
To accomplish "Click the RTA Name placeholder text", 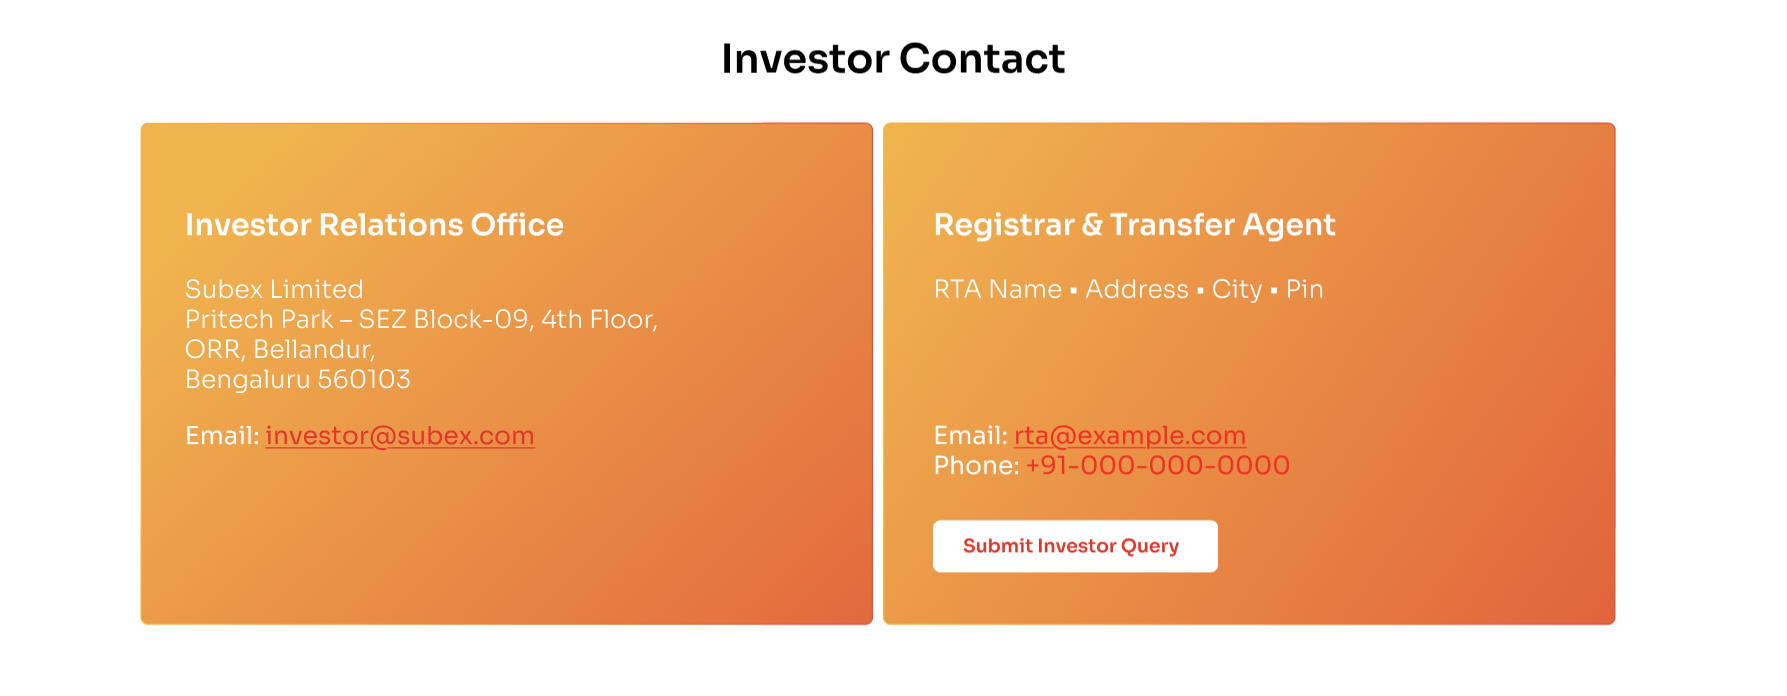I will click(x=997, y=290).
